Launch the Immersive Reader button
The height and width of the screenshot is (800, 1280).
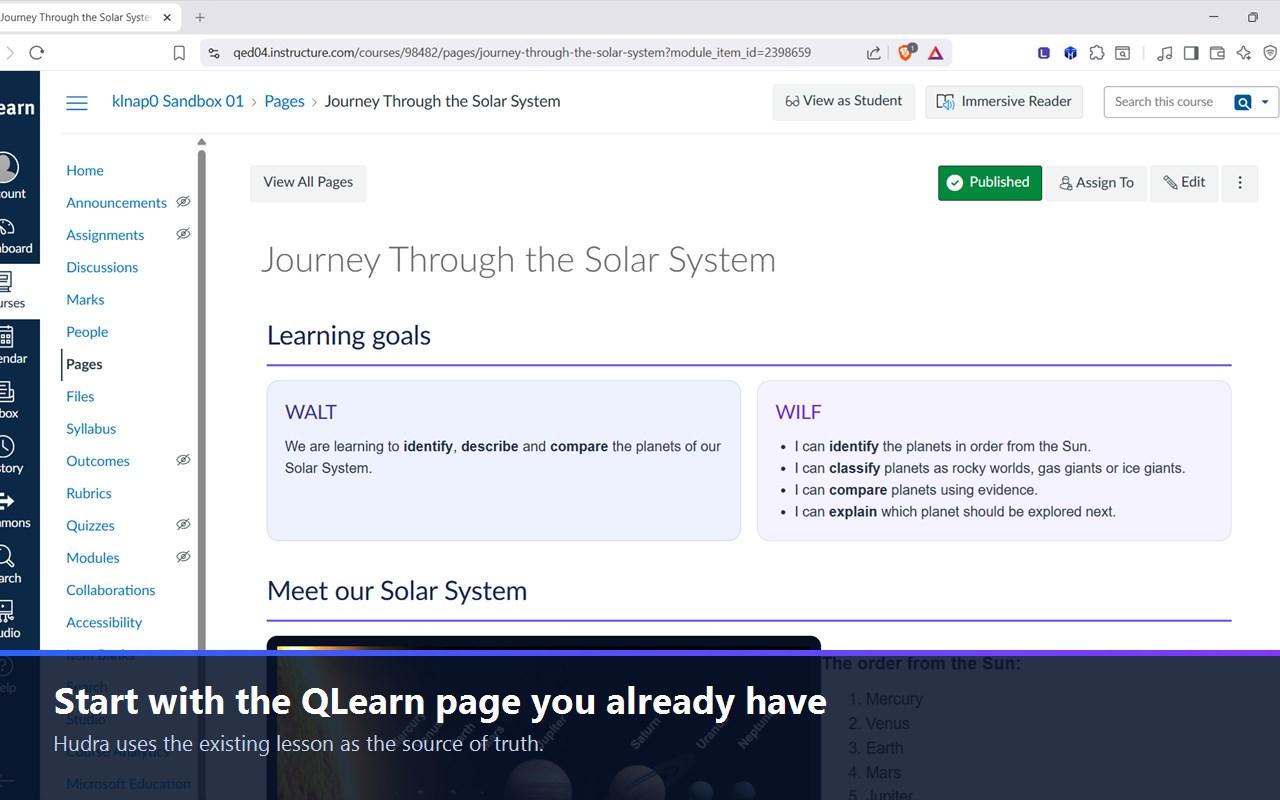[x=1004, y=102]
